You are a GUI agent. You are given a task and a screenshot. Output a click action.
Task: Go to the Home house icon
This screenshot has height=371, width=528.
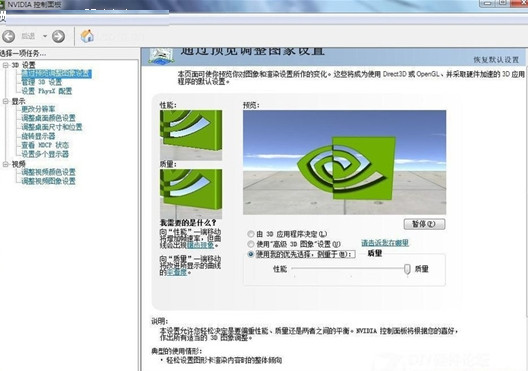tap(87, 36)
